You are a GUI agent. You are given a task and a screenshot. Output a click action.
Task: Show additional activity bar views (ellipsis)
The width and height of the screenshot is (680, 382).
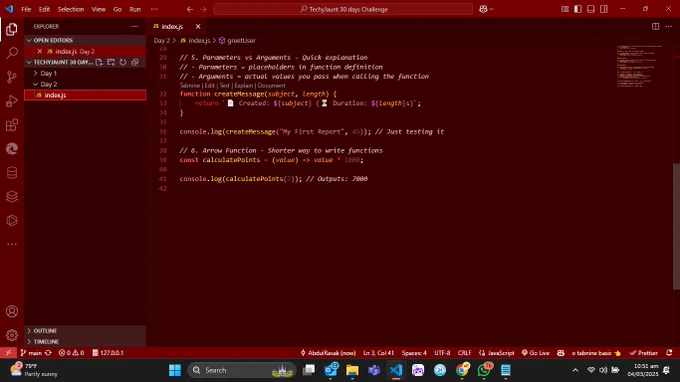click(12, 244)
